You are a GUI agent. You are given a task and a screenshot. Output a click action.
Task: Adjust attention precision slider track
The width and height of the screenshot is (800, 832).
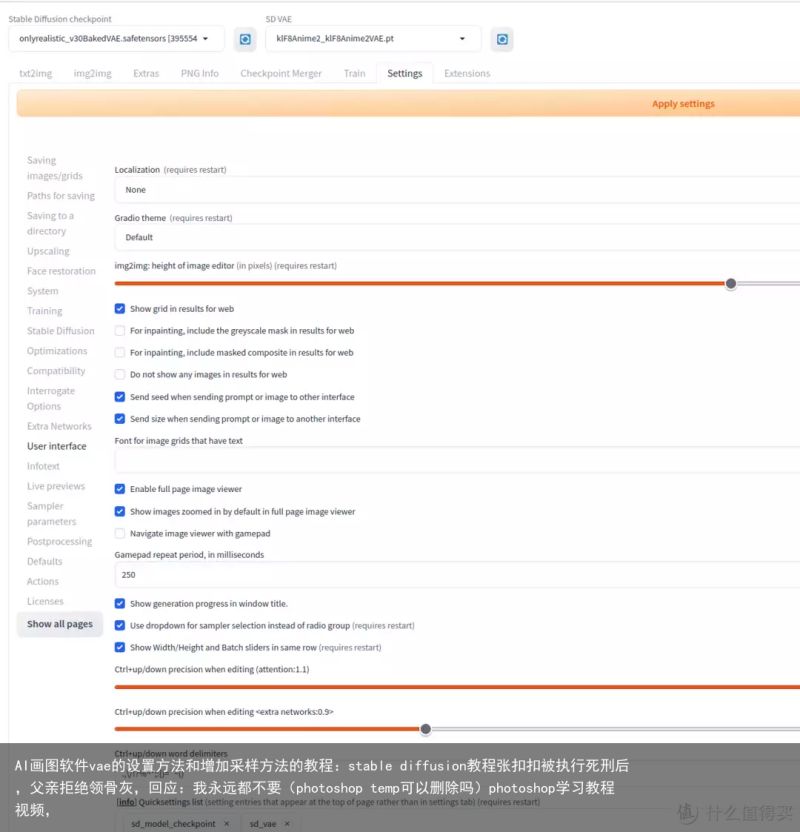tap(457, 687)
